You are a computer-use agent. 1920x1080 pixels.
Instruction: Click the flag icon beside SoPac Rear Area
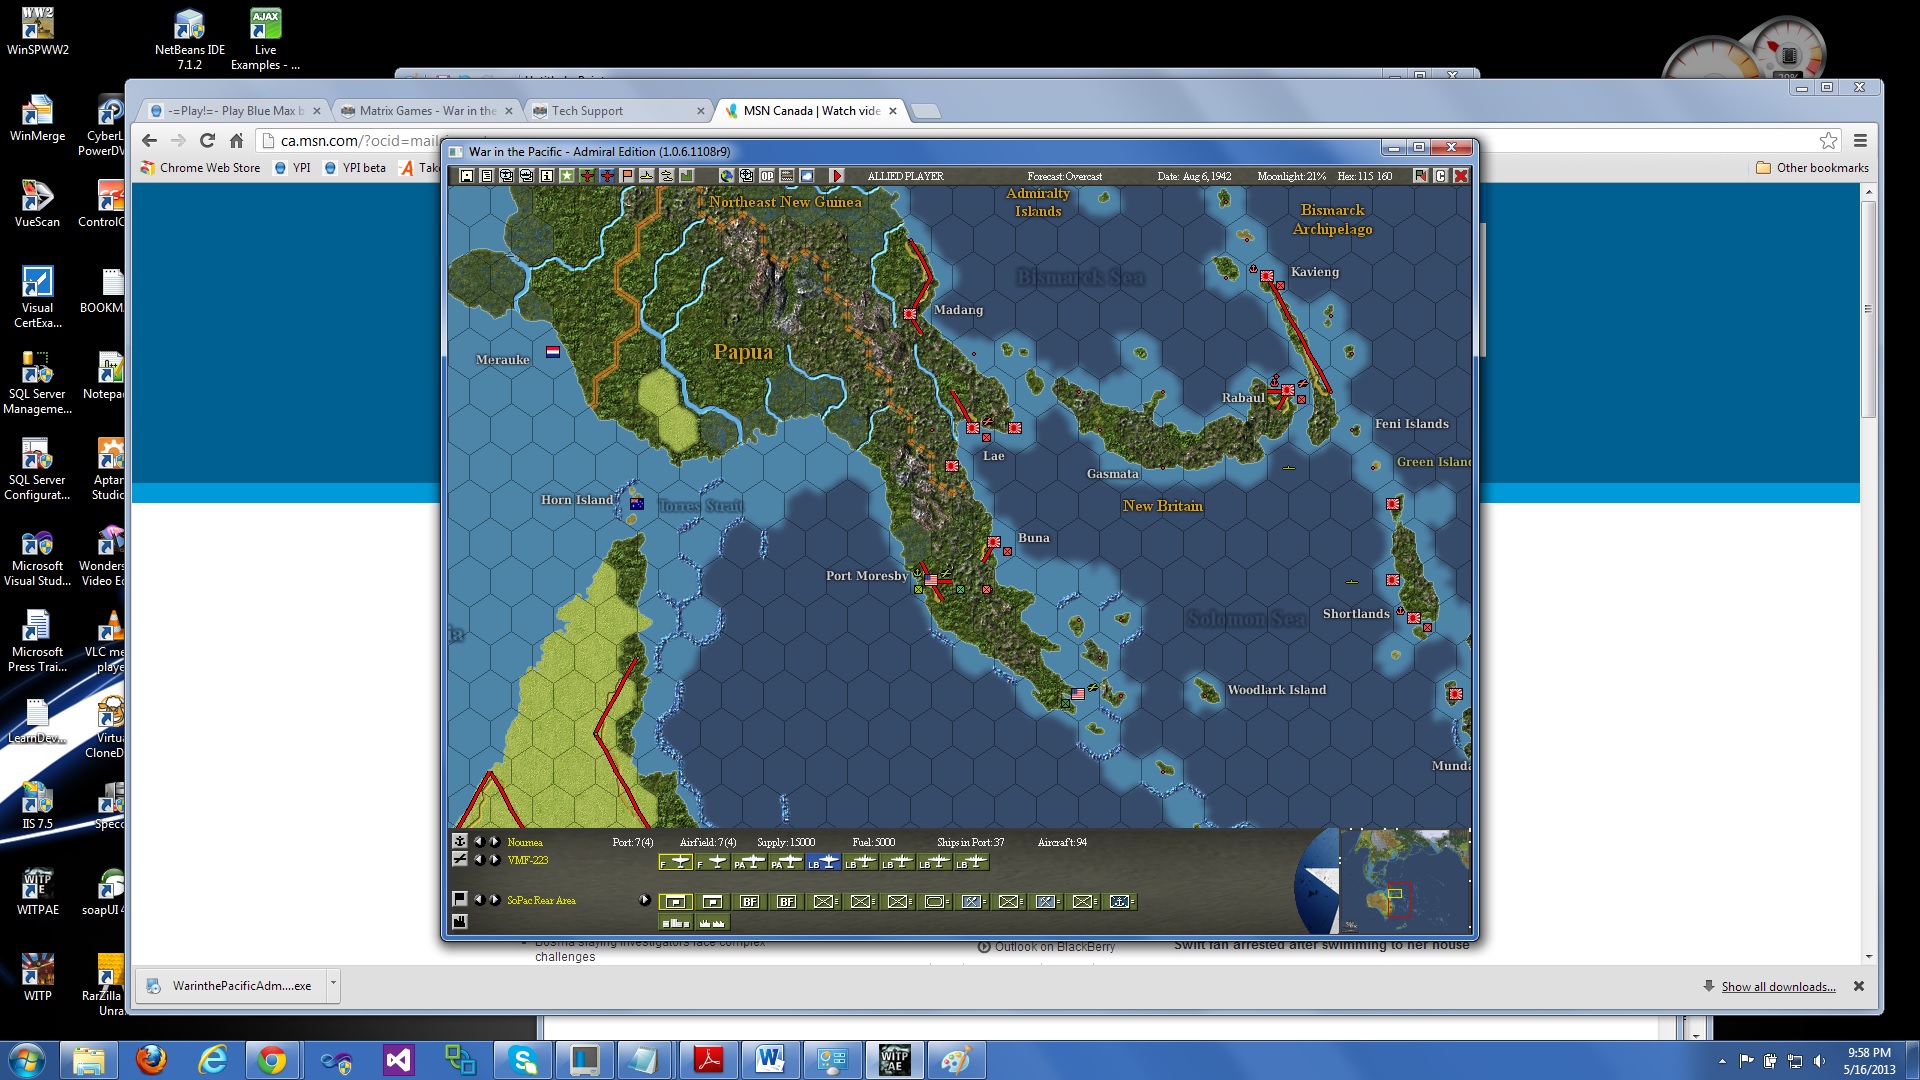point(460,900)
